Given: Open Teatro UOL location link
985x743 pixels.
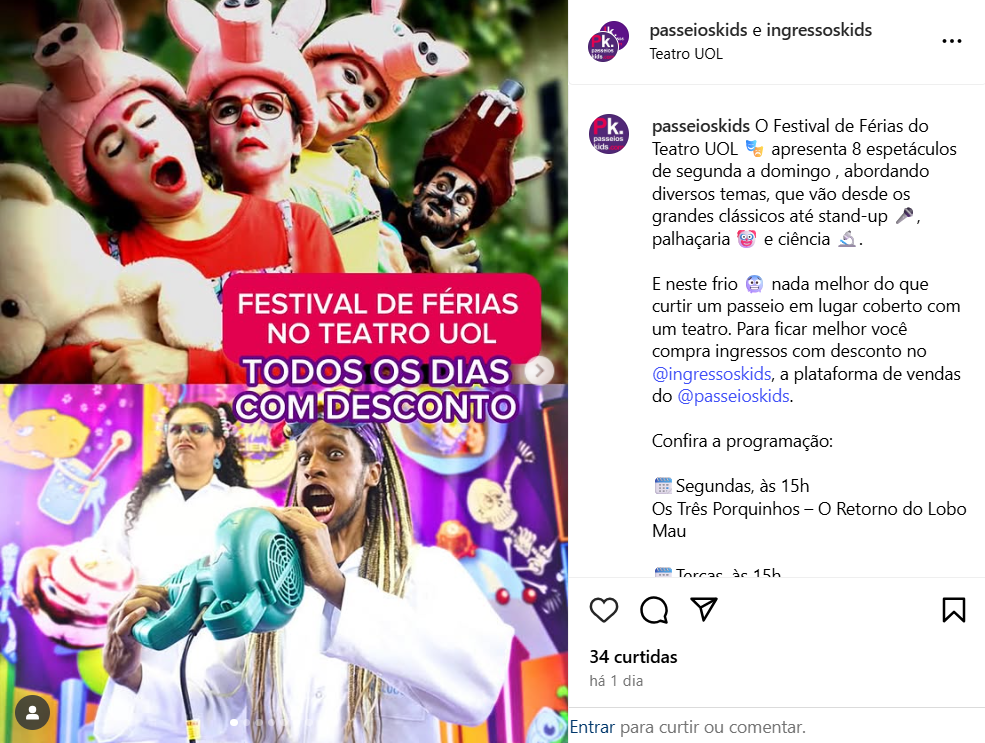Looking at the screenshot, I should pos(686,54).
